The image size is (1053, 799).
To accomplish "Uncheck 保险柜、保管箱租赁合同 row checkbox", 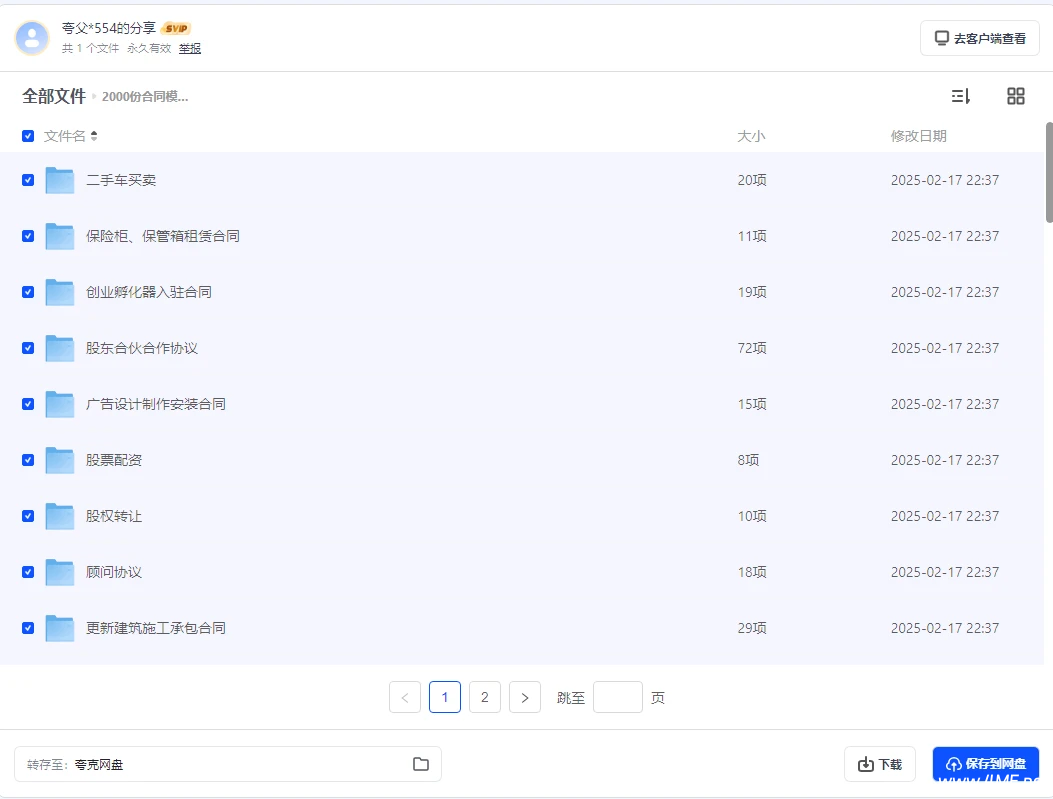I will [x=28, y=236].
